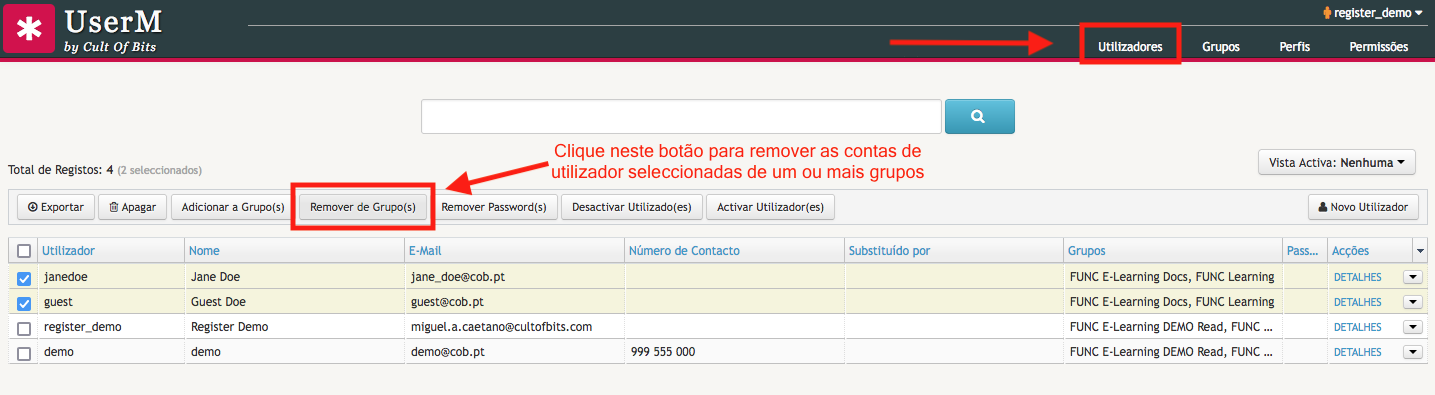
Task: Expand the action dropdown in demo row
Action: 1413,352
